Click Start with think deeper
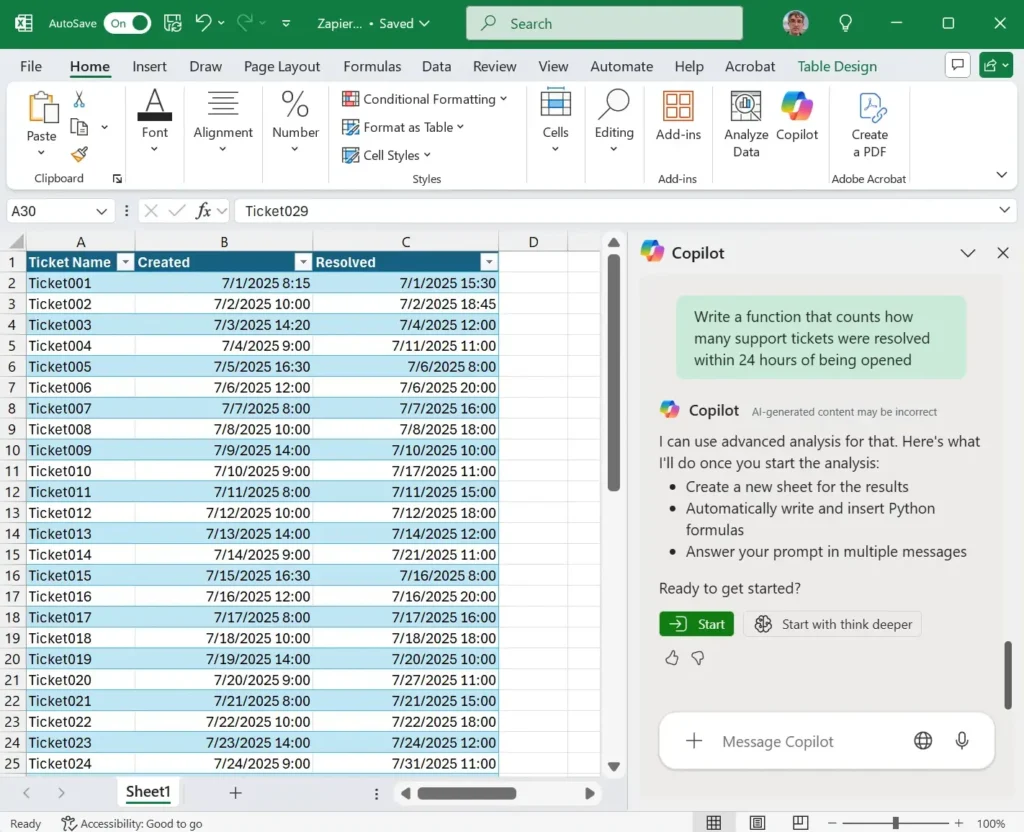Screen dimensions: 1024x832 (x=833, y=623)
